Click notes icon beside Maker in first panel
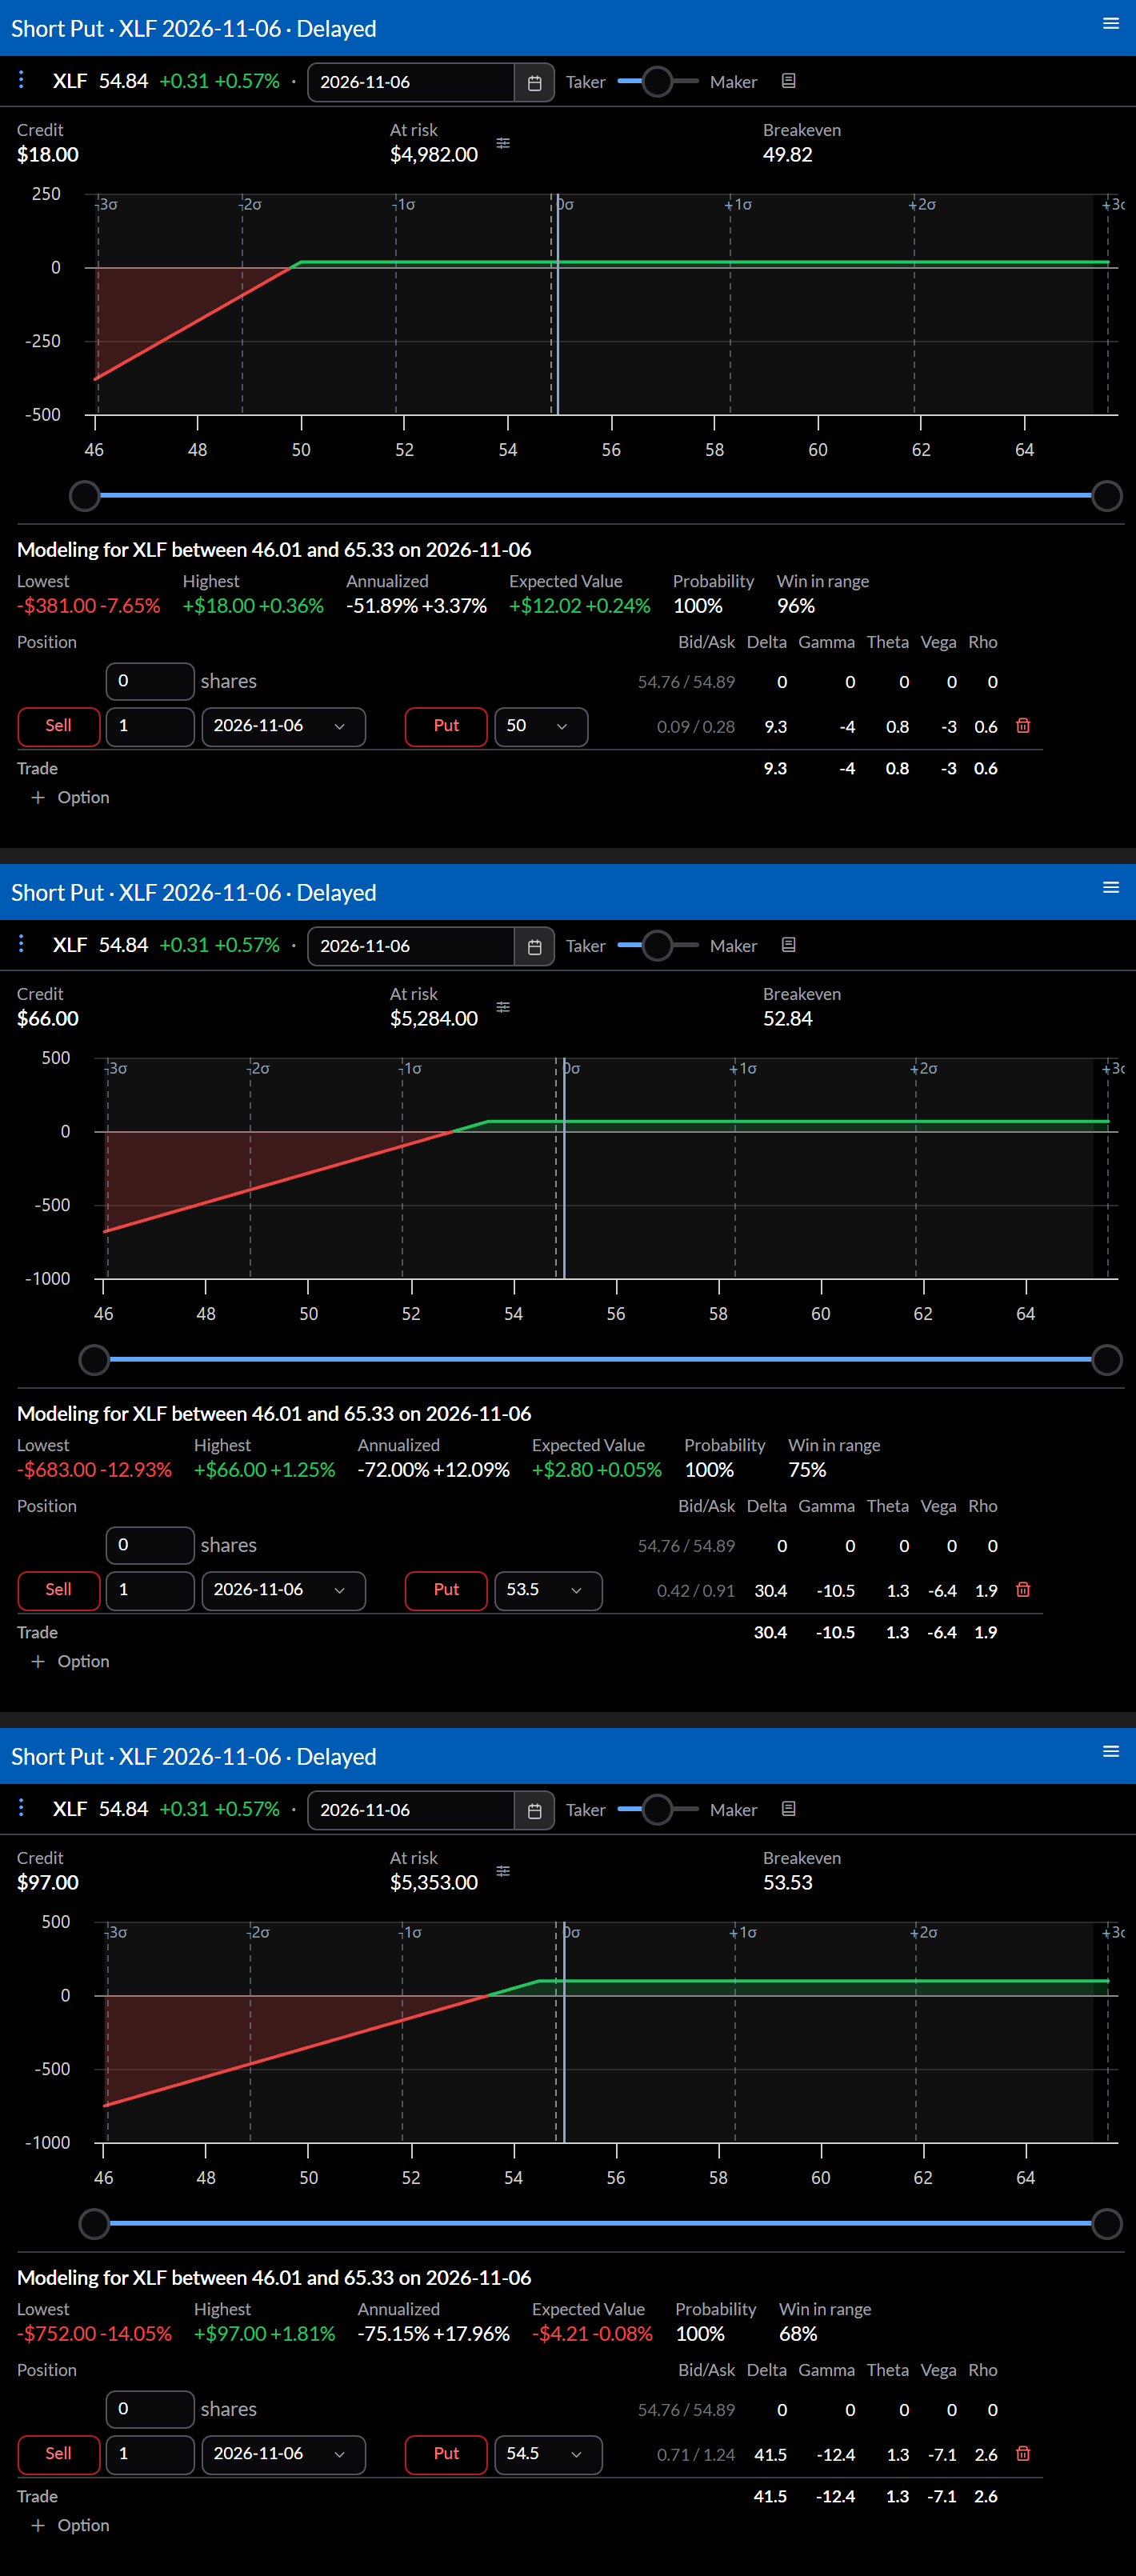1136x2576 pixels. [x=788, y=81]
